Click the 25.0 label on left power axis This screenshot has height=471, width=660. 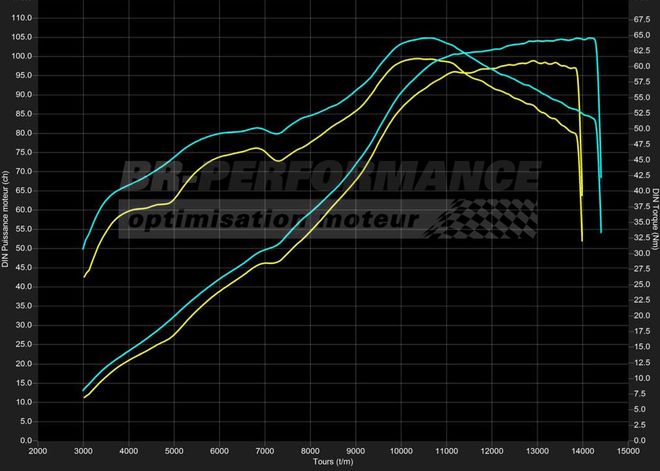coord(24,344)
